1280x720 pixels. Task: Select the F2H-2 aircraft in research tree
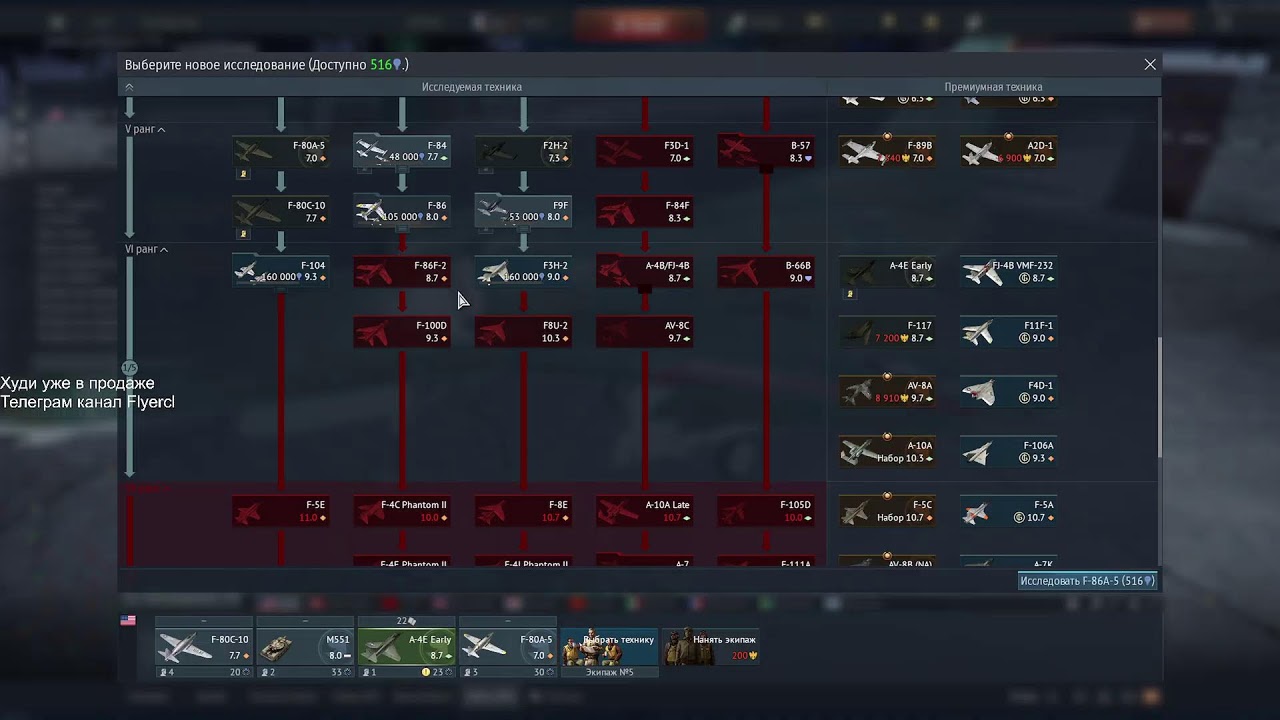(x=523, y=152)
